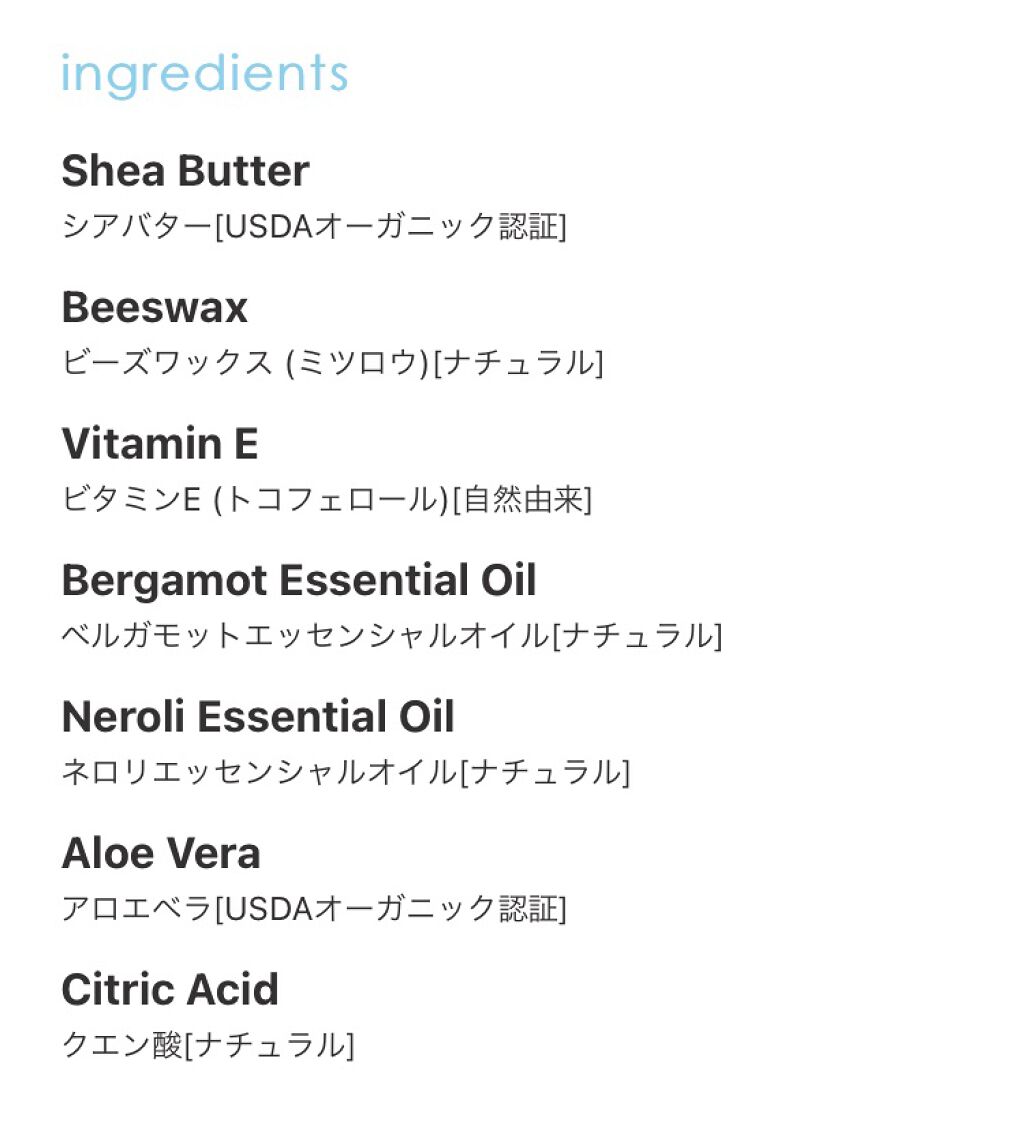Select the ビタミンE (トコフェロール) text
The height and width of the screenshot is (1137, 1024).
coord(254,500)
